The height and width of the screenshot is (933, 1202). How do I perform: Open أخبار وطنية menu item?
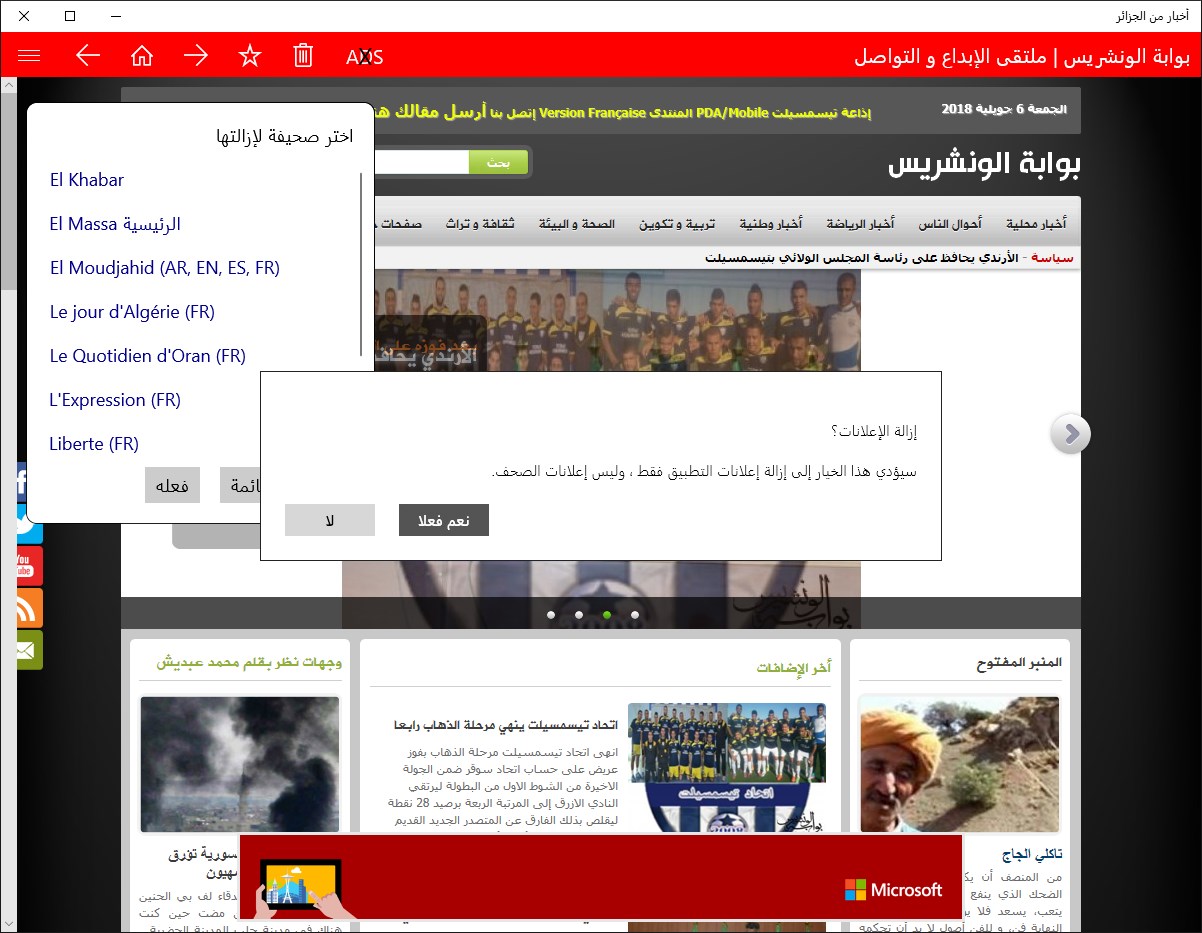click(x=771, y=224)
